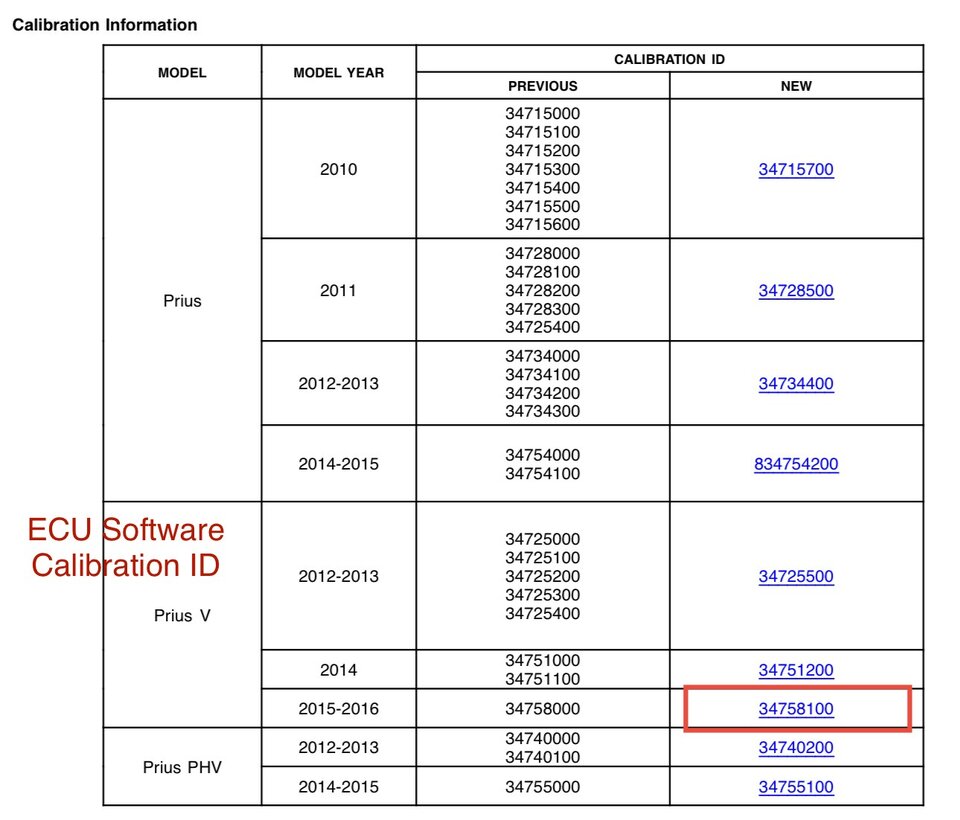This screenshot has width=960, height=820.
Task: Follow the 34734400 calibration ID link
Action: click(x=796, y=383)
